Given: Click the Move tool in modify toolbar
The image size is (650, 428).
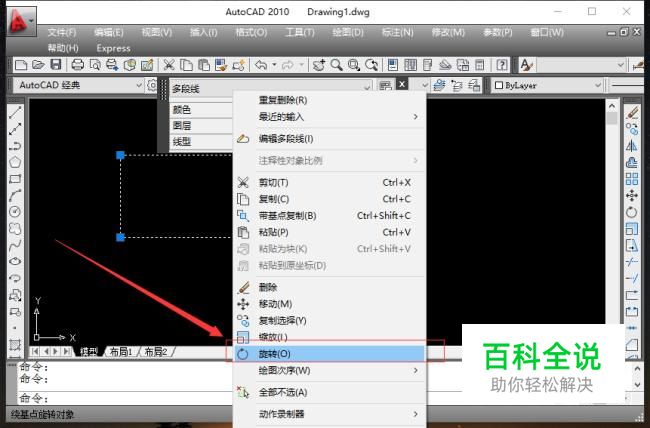Looking at the screenshot, I should 632,195.
